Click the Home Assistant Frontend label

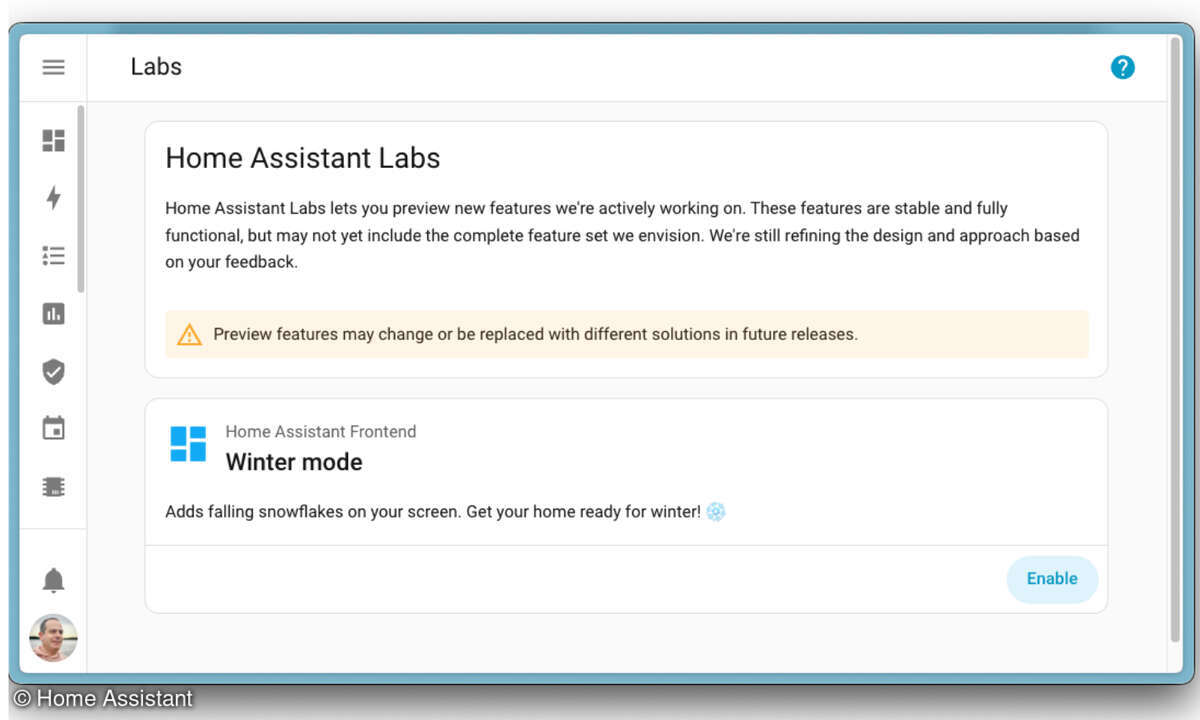coord(321,431)
